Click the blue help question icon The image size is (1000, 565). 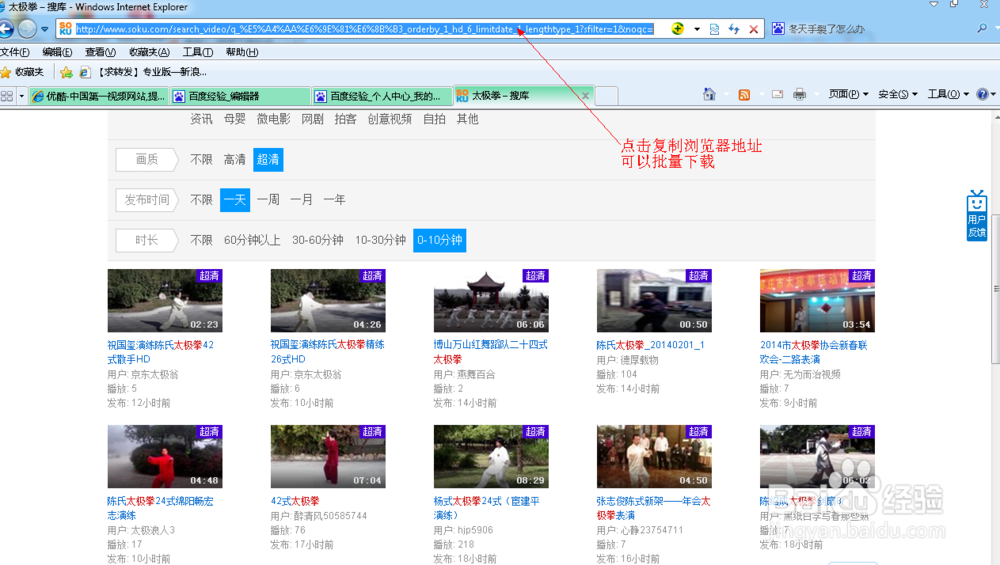[x=983, y=94]
